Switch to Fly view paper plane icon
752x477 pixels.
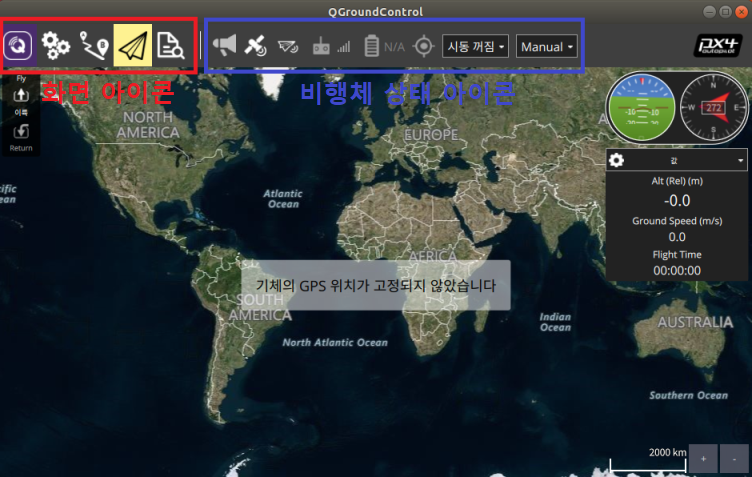pos(133,46)
